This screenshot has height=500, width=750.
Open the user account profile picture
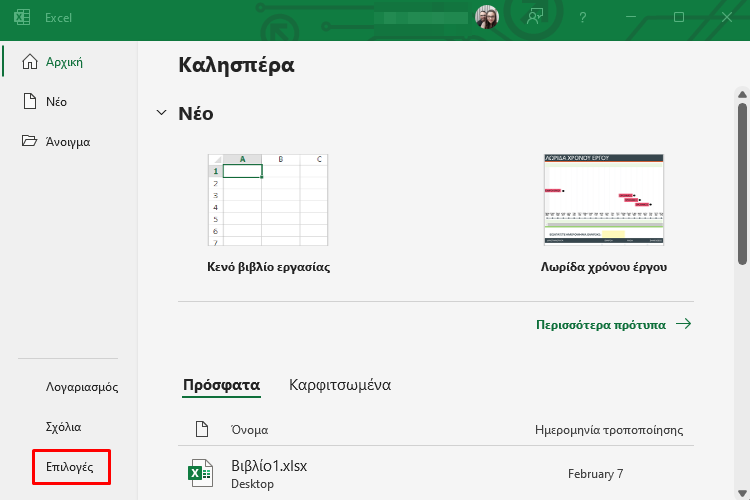coord(487,17)
